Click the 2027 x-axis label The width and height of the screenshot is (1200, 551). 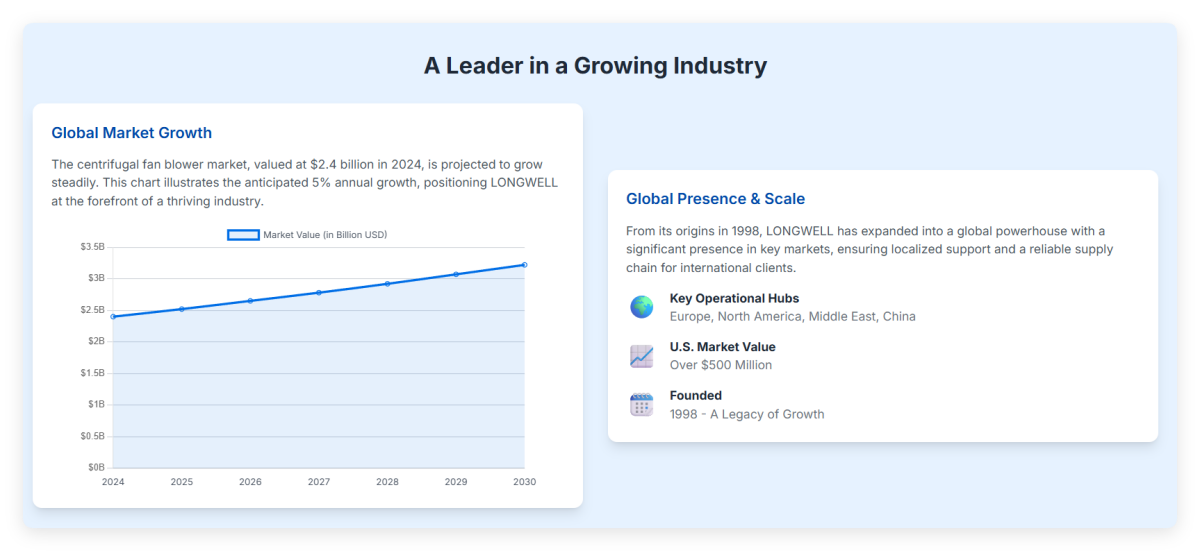pos(319,482)
